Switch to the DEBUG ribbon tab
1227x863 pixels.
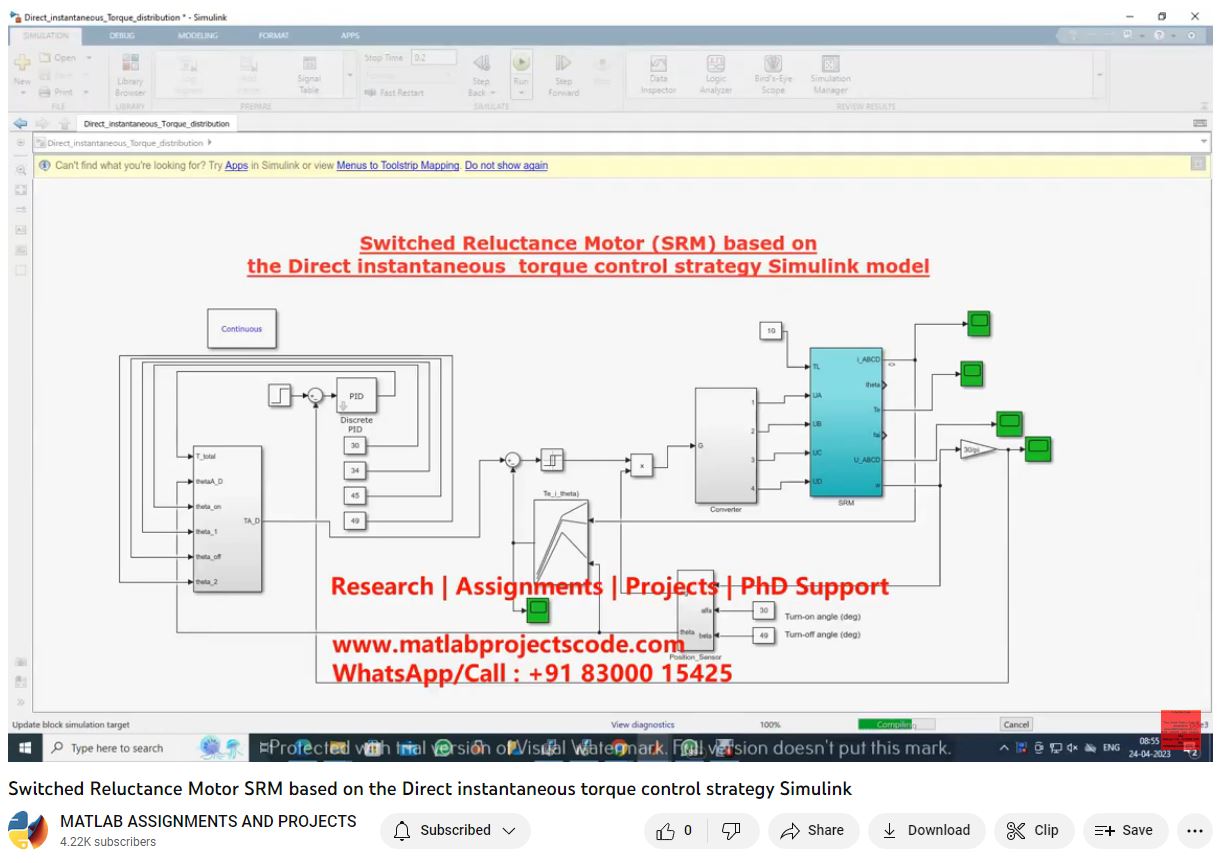point(124,35)
